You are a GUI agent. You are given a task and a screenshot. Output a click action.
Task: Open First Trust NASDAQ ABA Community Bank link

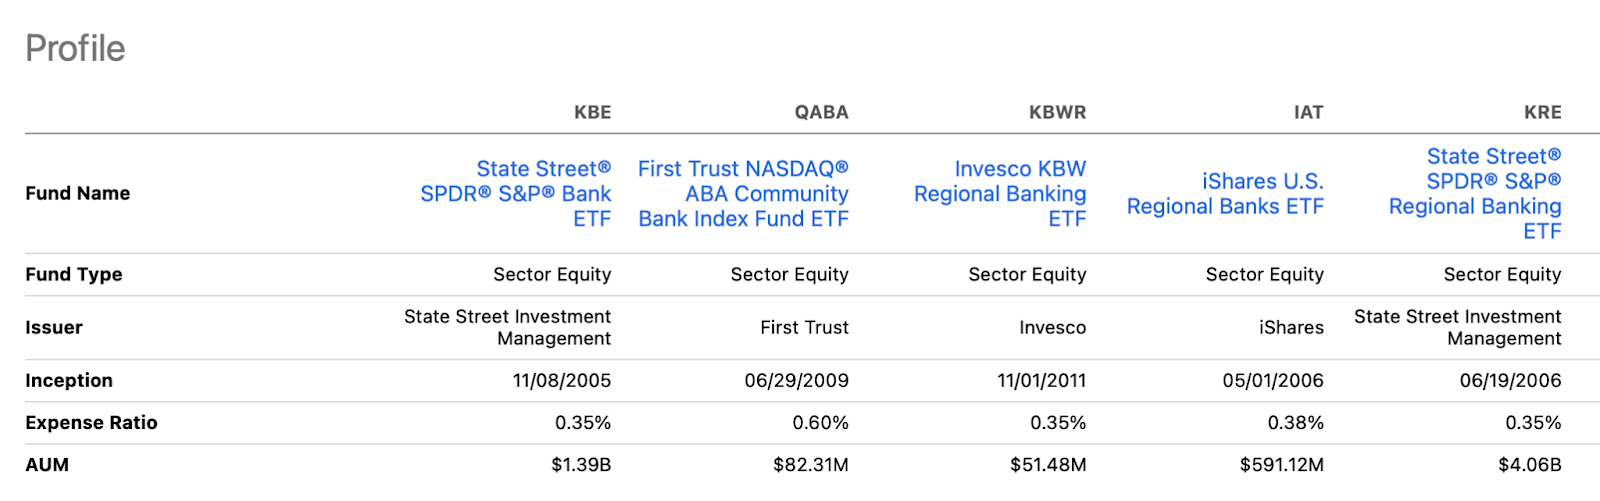743,194
